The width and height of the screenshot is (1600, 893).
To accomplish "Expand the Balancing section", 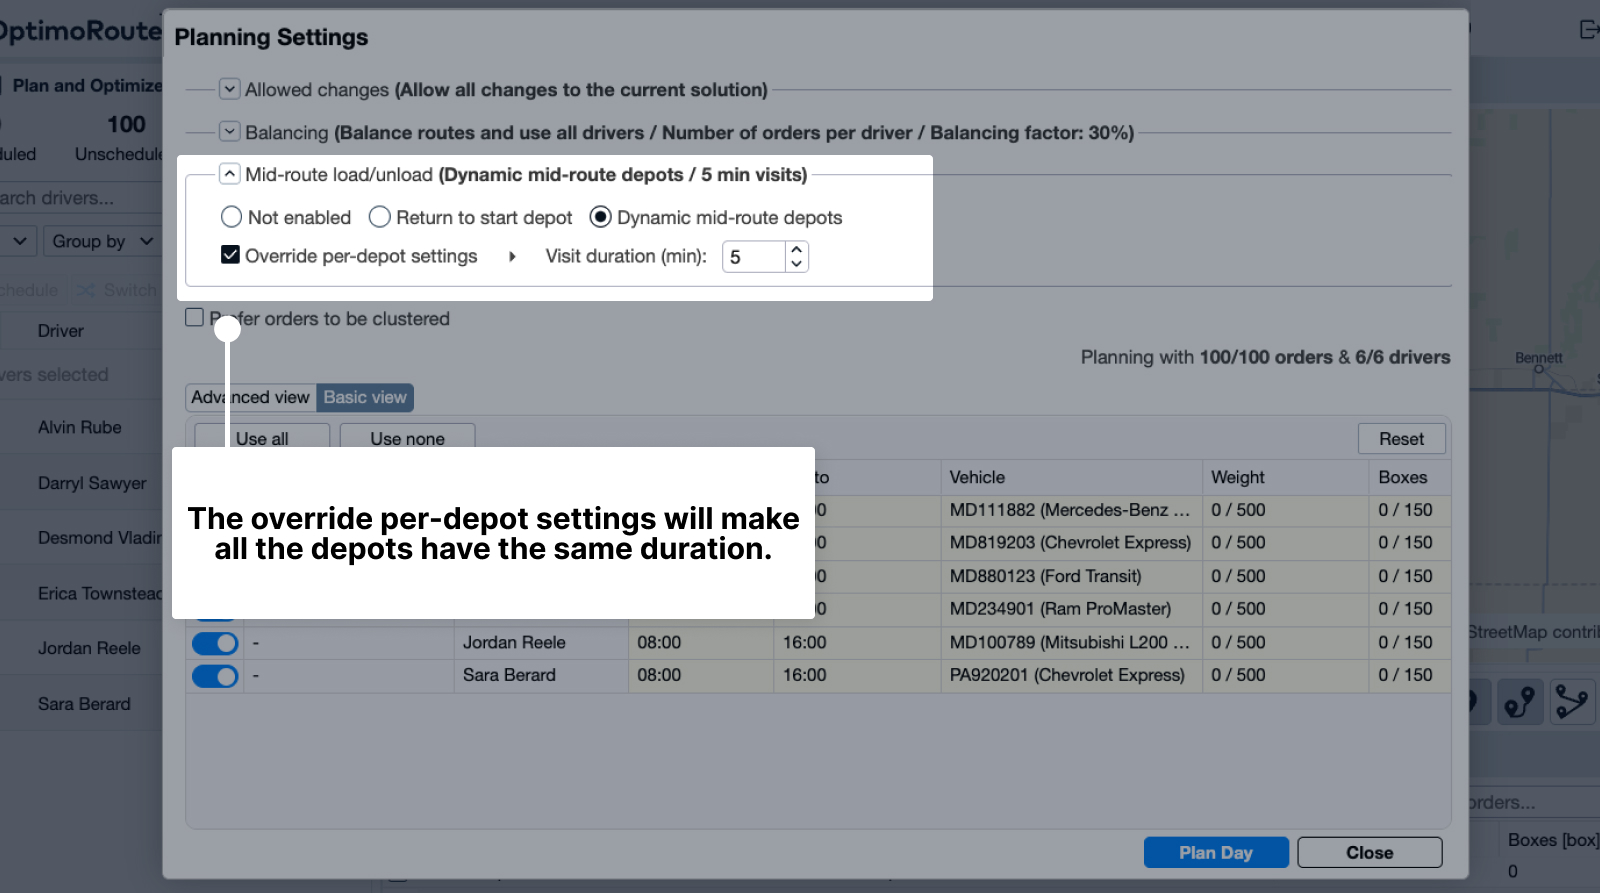I will tap(230, 132).
